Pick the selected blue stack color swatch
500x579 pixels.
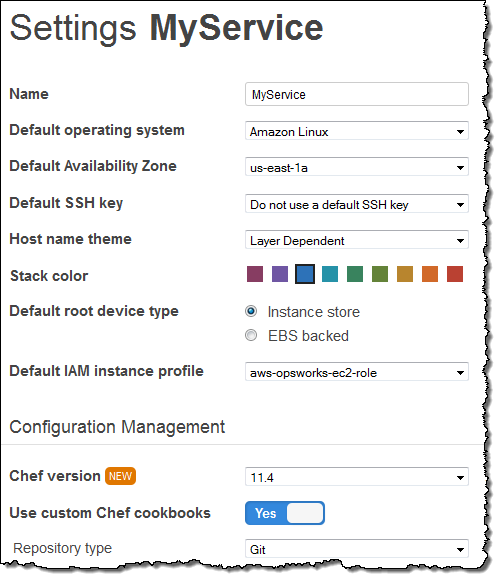click(x=305, y=274)
